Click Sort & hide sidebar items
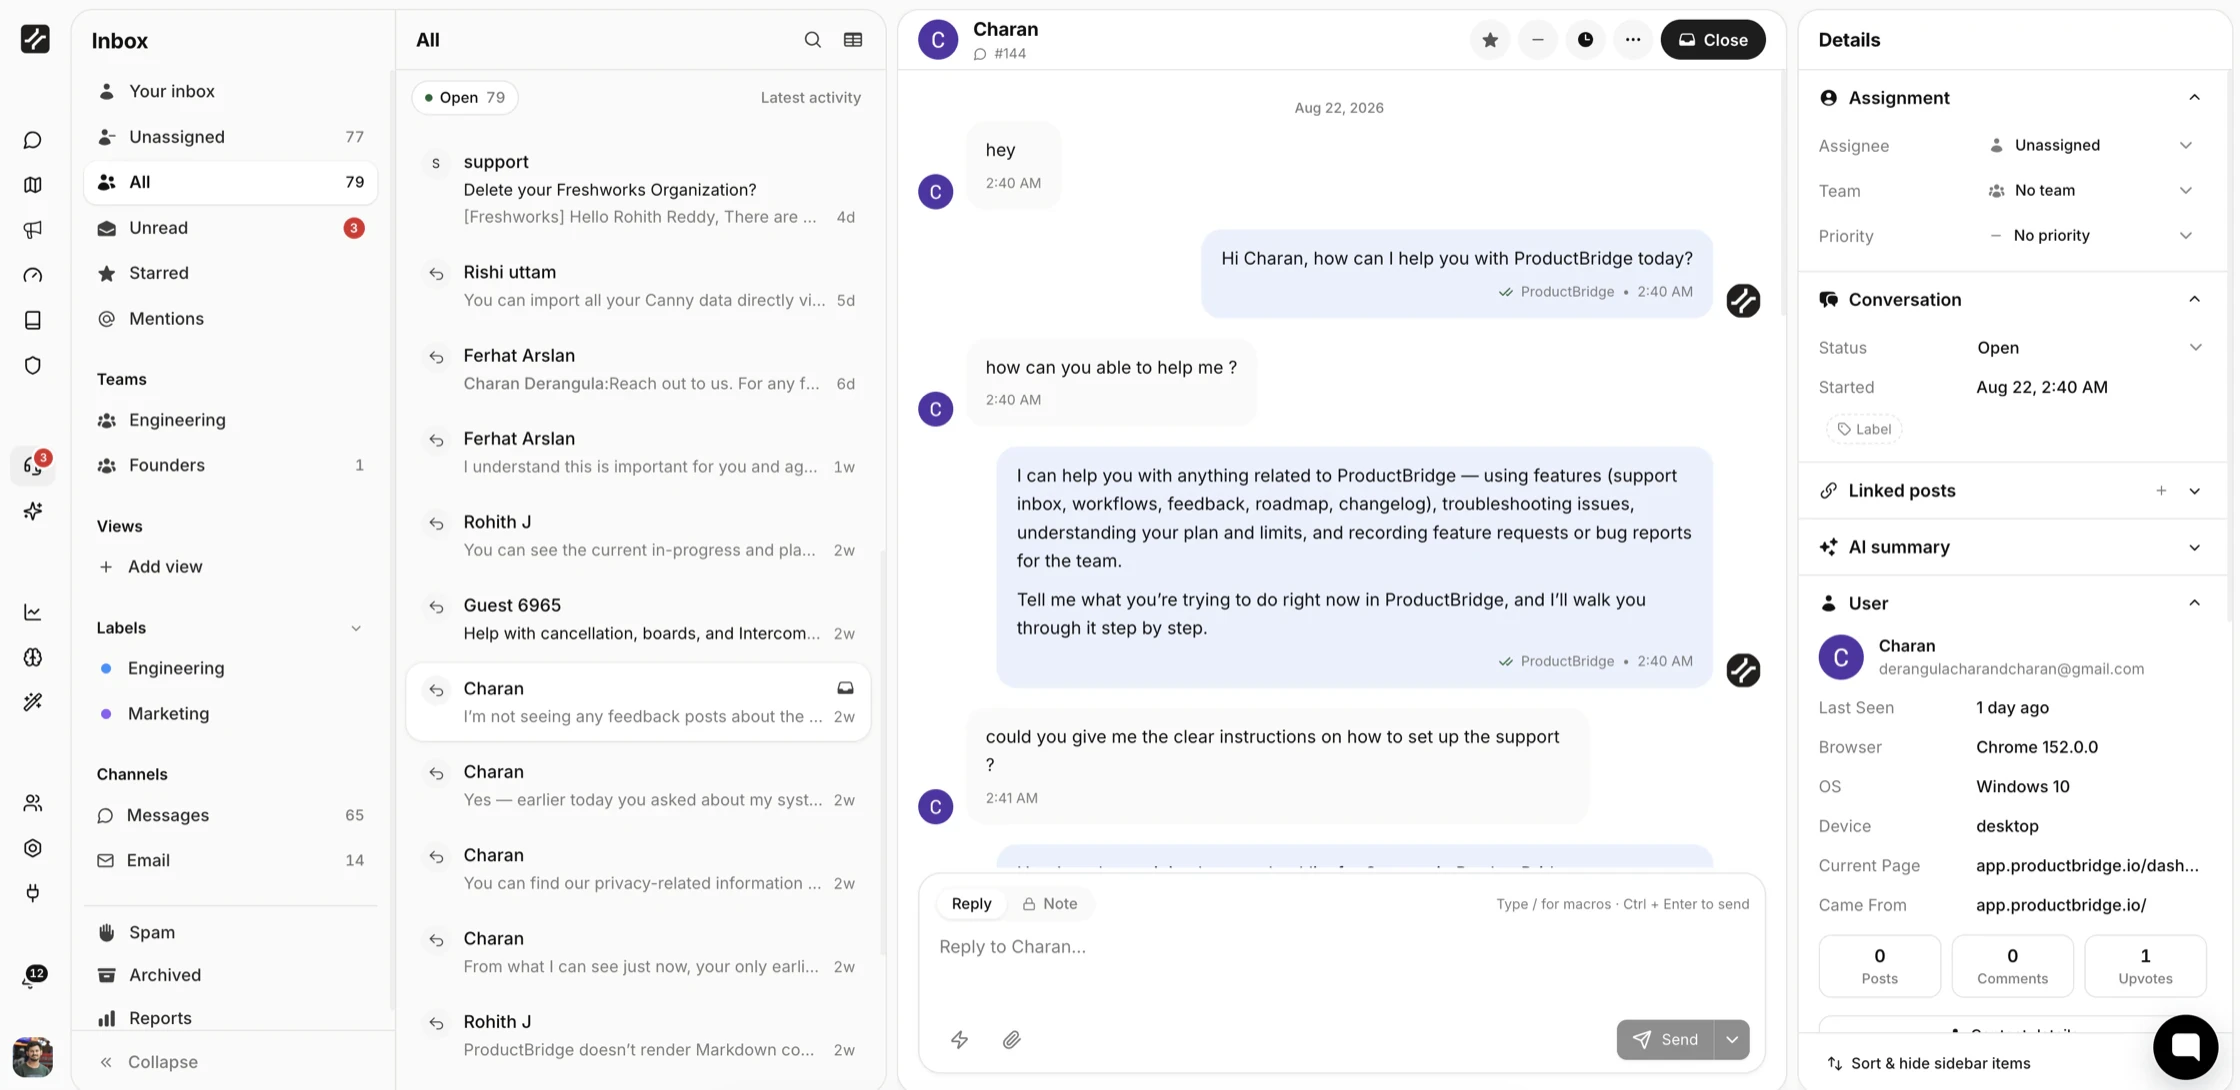Image resolution: width=2240 pixels, height=1090 pixels. coord(1928,1064)
